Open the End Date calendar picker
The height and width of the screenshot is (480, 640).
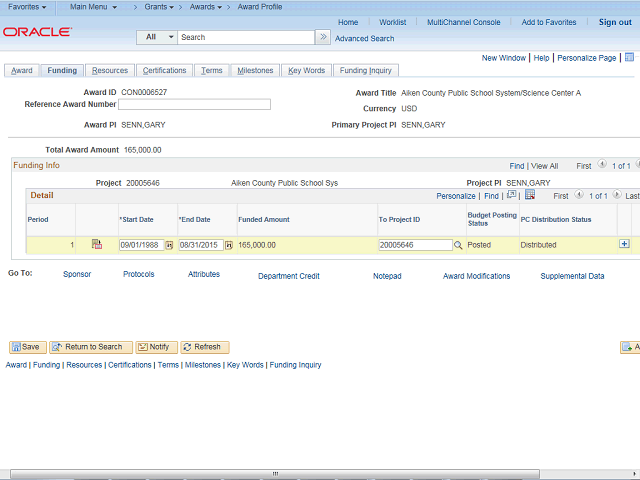(229, 245)
